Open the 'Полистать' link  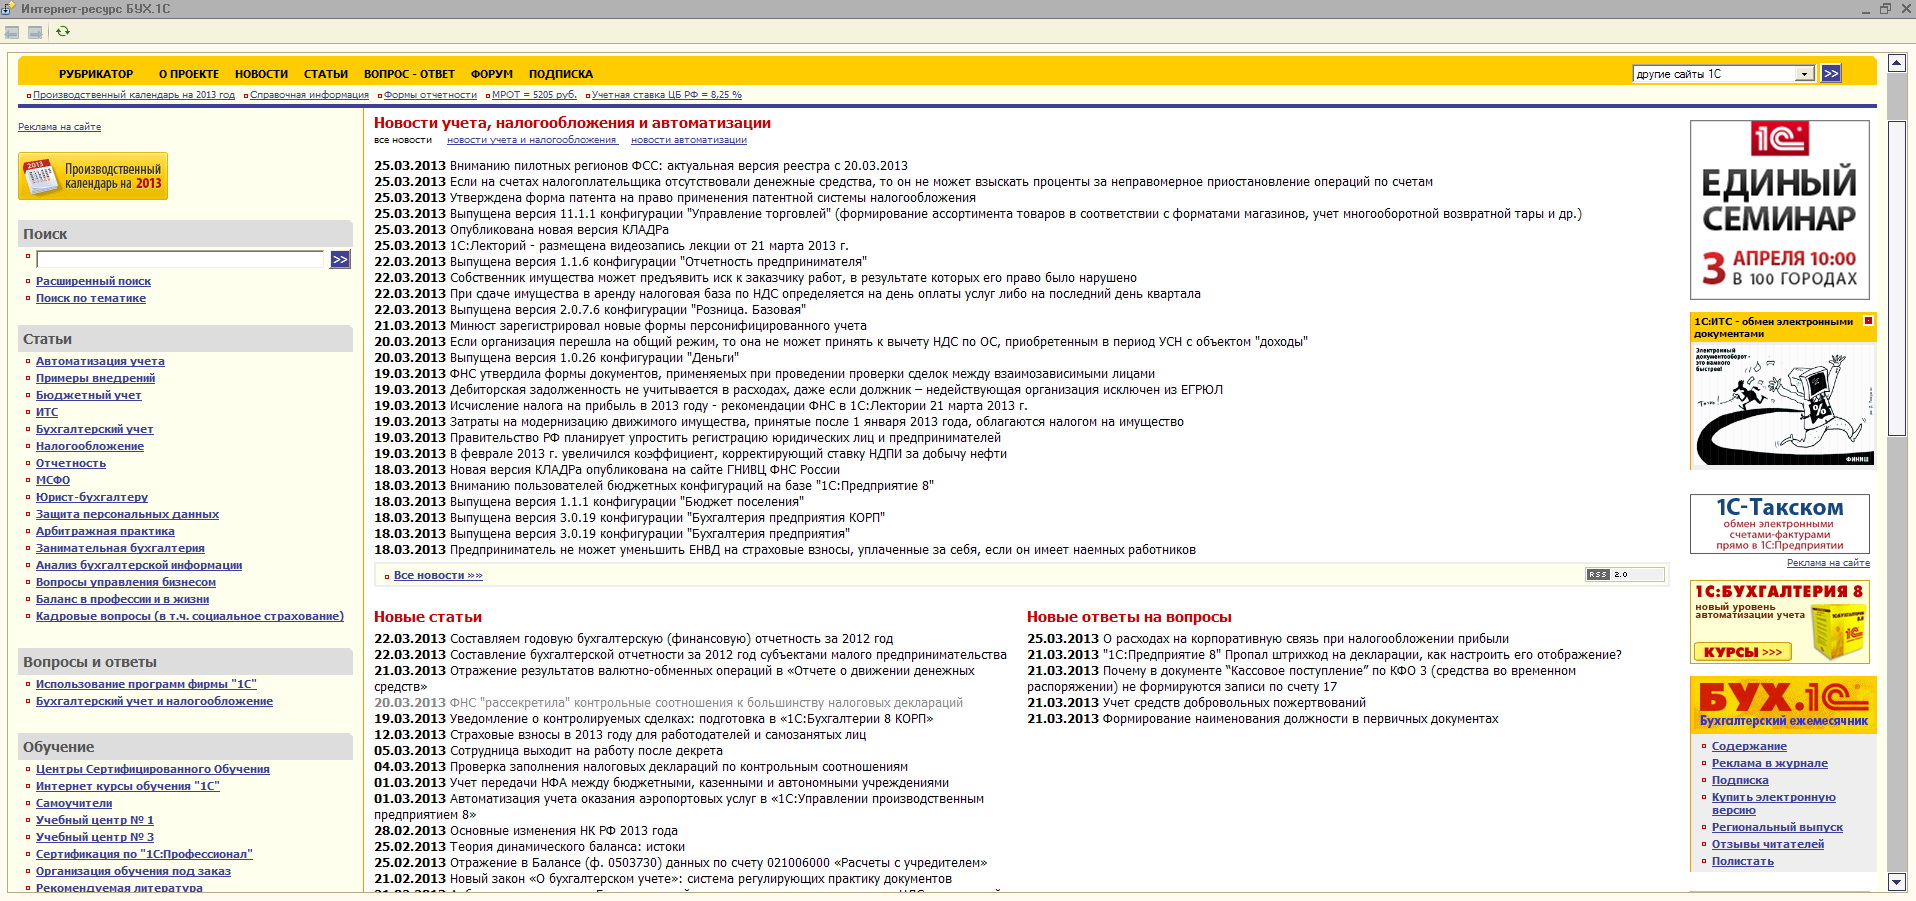click(x=1743, y=861)
